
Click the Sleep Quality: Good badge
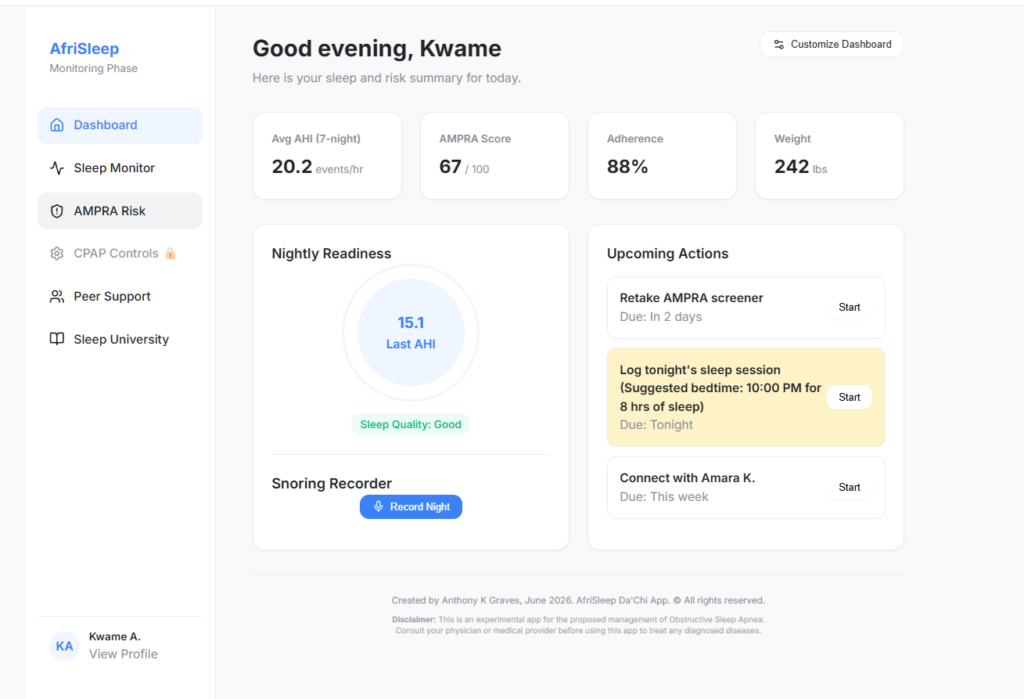tap(411, 425)
